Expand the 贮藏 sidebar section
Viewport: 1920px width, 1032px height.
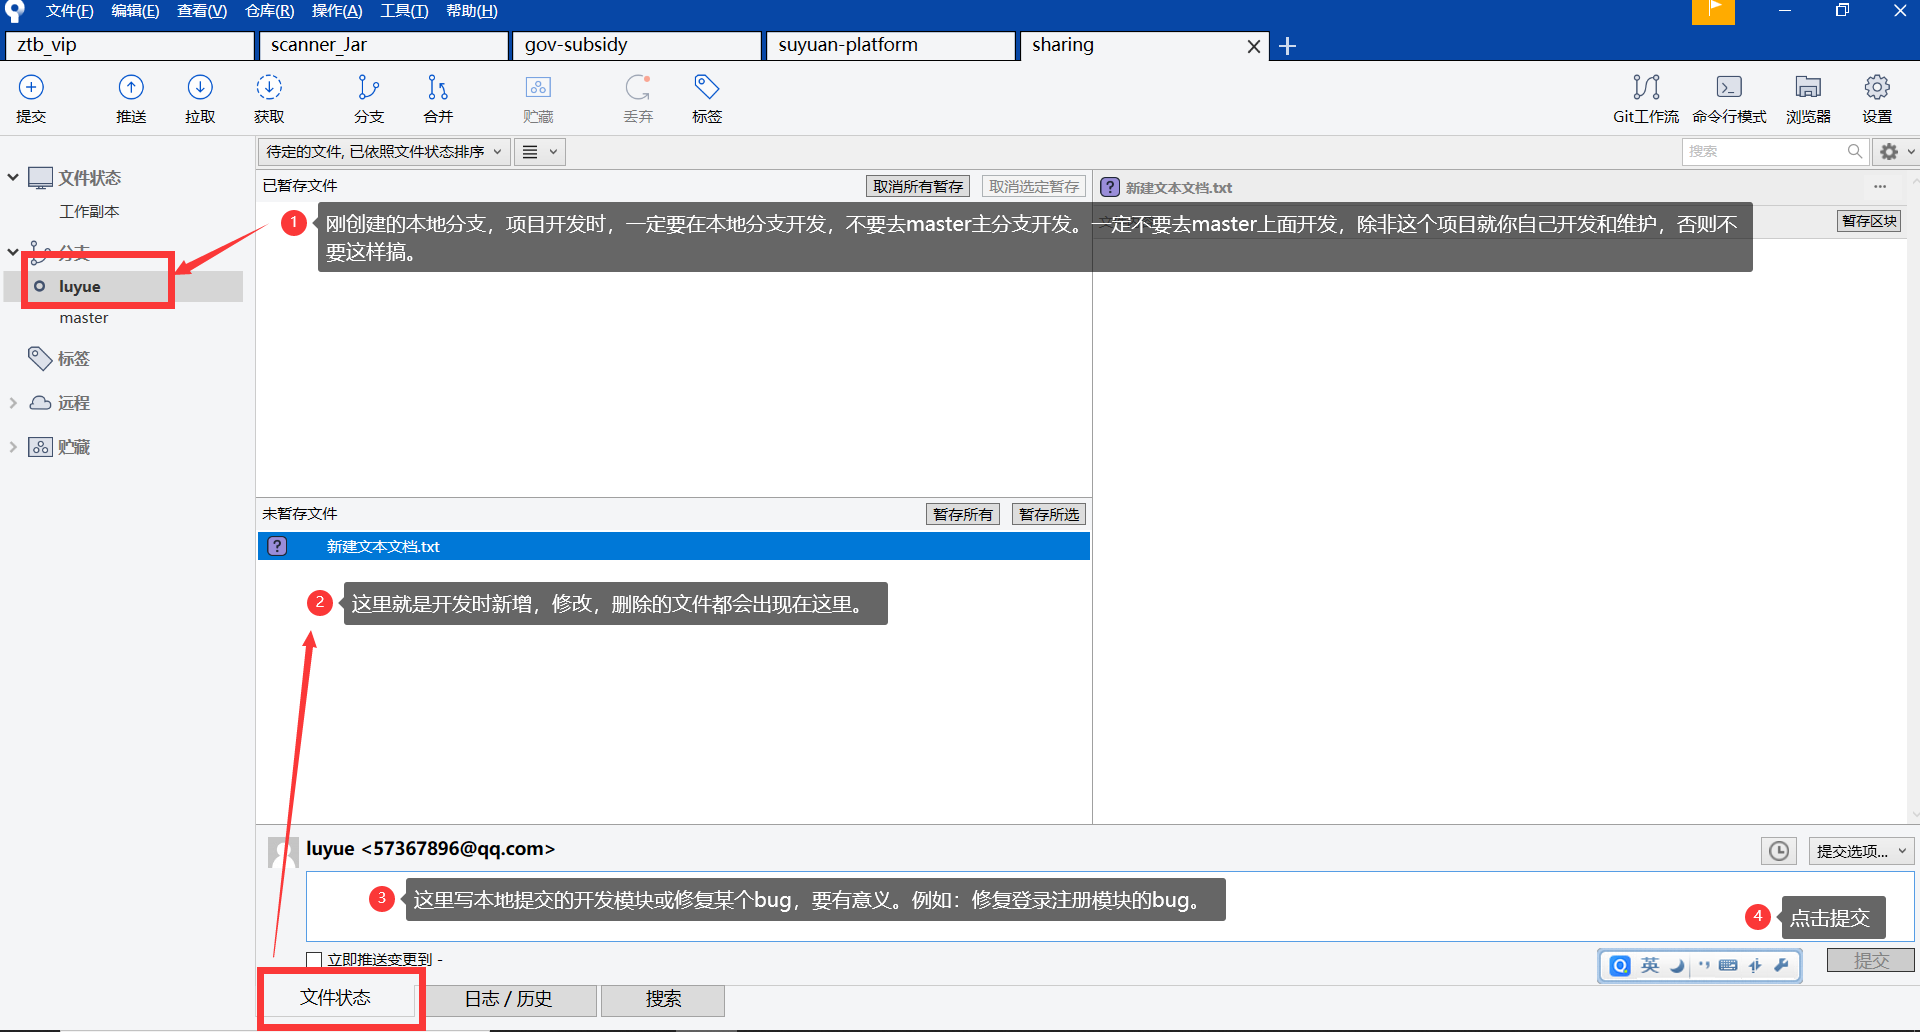(13, 447)
